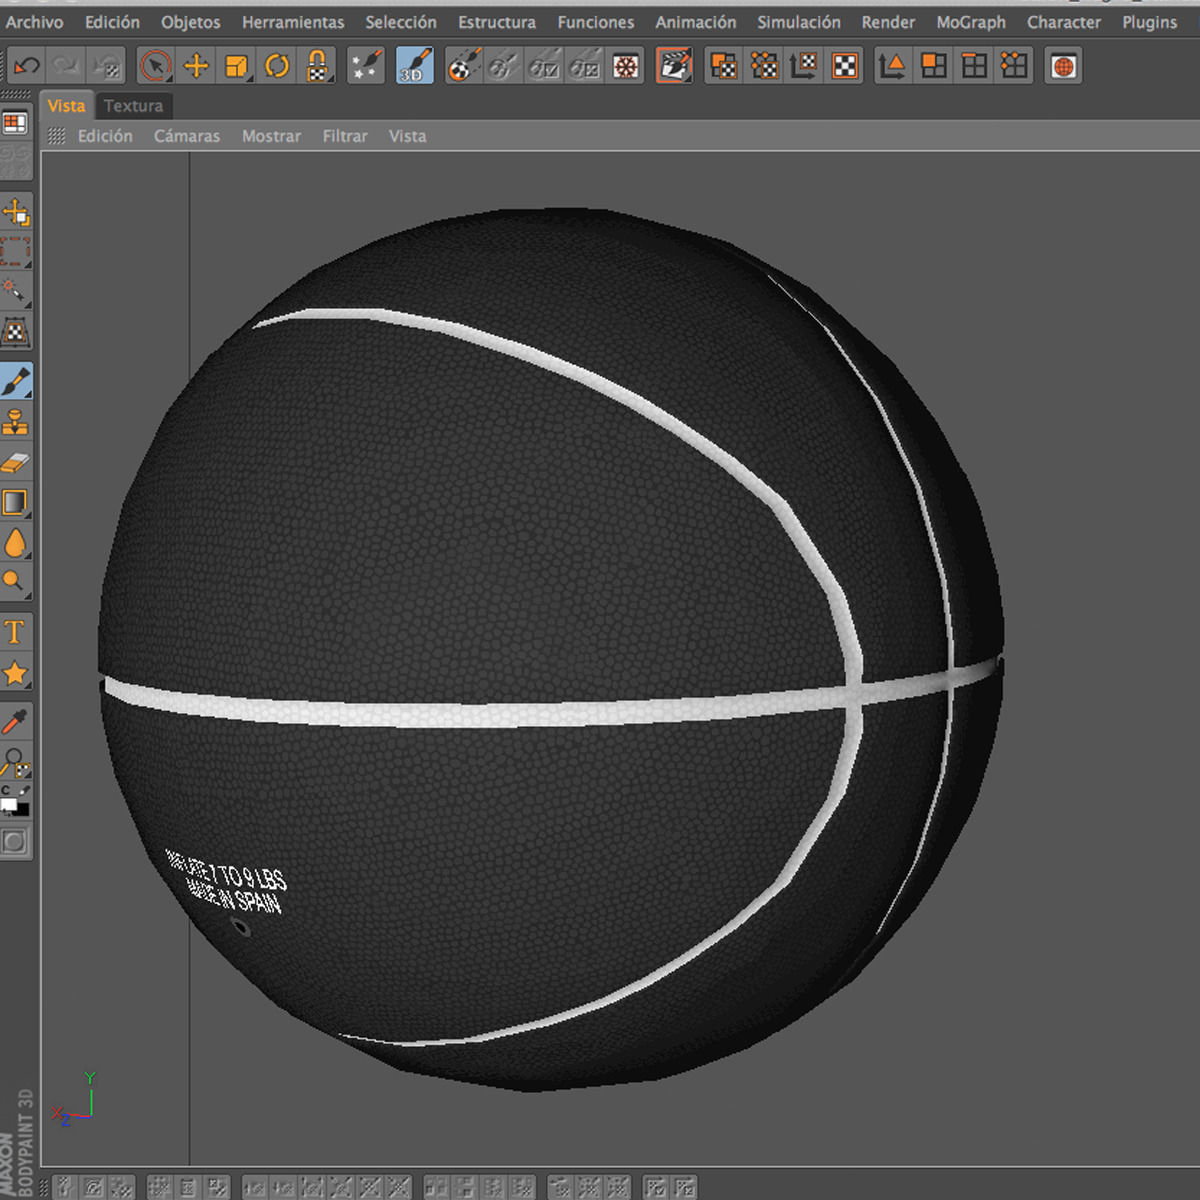Image resolution: width=1200 pixels, height=1200 pixels.
Task: Click the round mask icon at sidebar bottom
Action: [x=15, y=842]
